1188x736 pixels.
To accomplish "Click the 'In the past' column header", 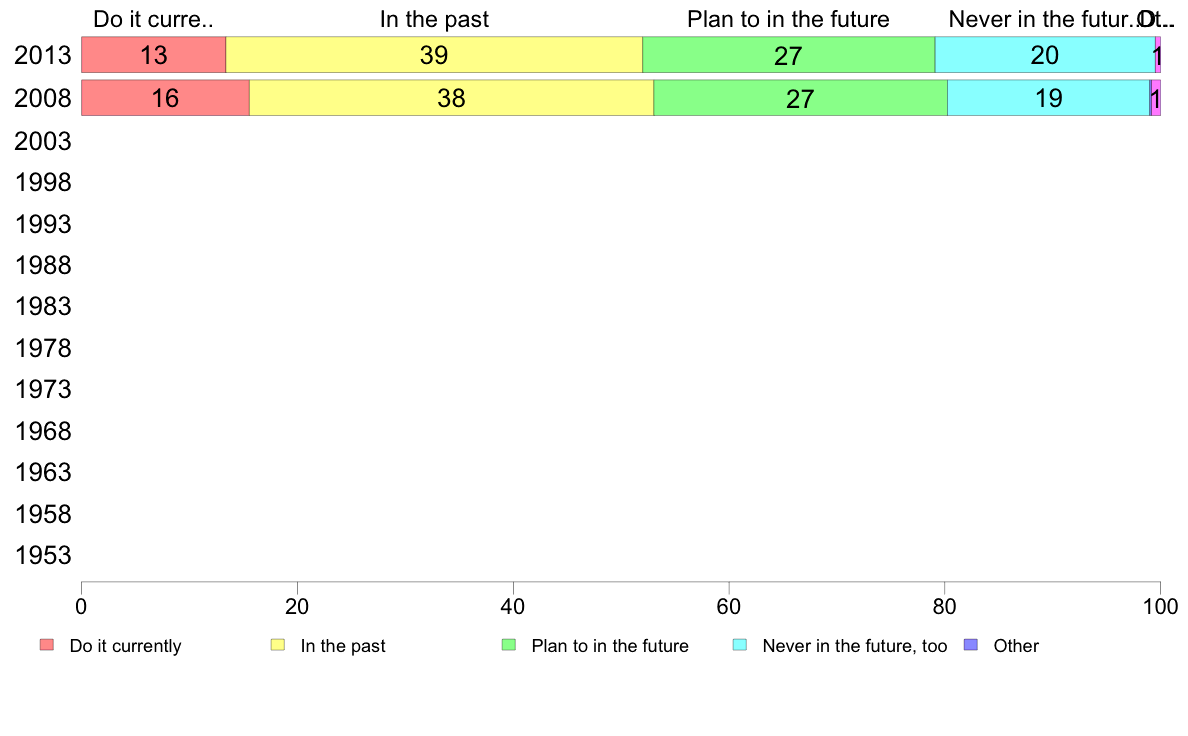I will 434,19.
